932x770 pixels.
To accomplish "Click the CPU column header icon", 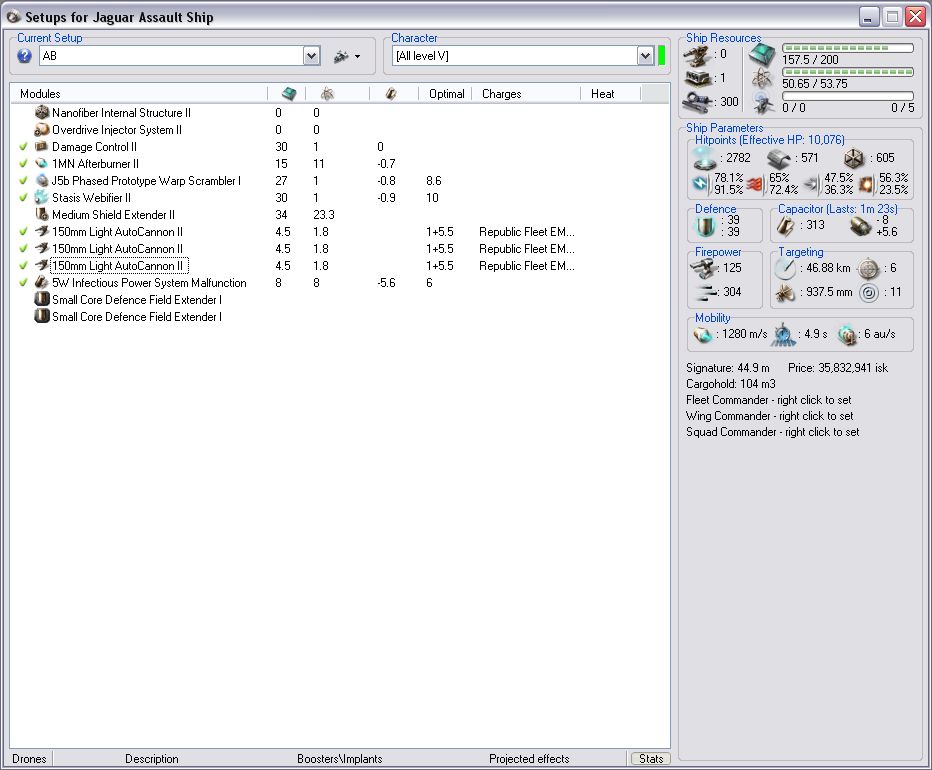I will pos(288,93).
